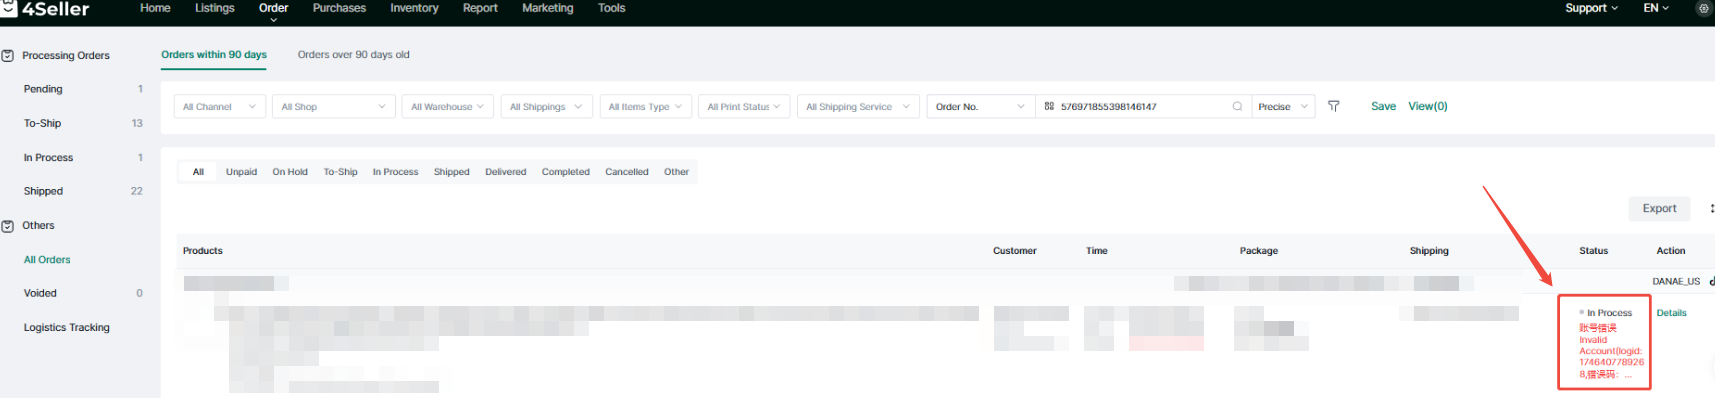Select the Other status tab
1715x398 pixels.
tap(676, 172)
